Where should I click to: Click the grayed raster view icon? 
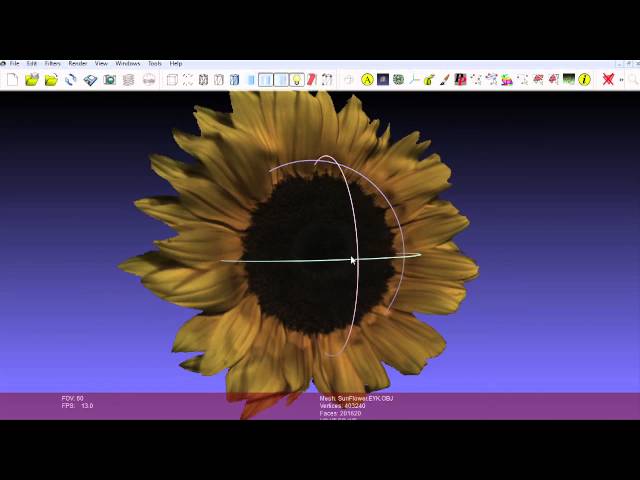pos(149,79)
